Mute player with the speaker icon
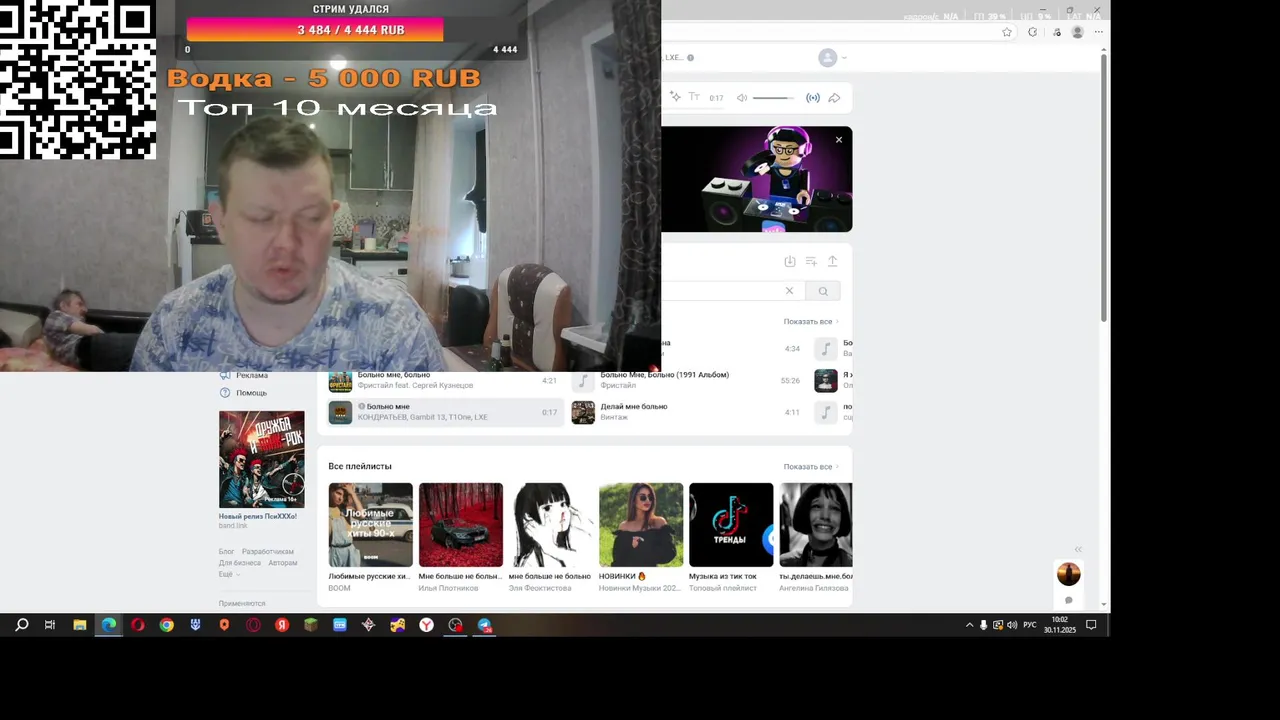Viewport: 1280px width, 720px height. click(742, 98)
